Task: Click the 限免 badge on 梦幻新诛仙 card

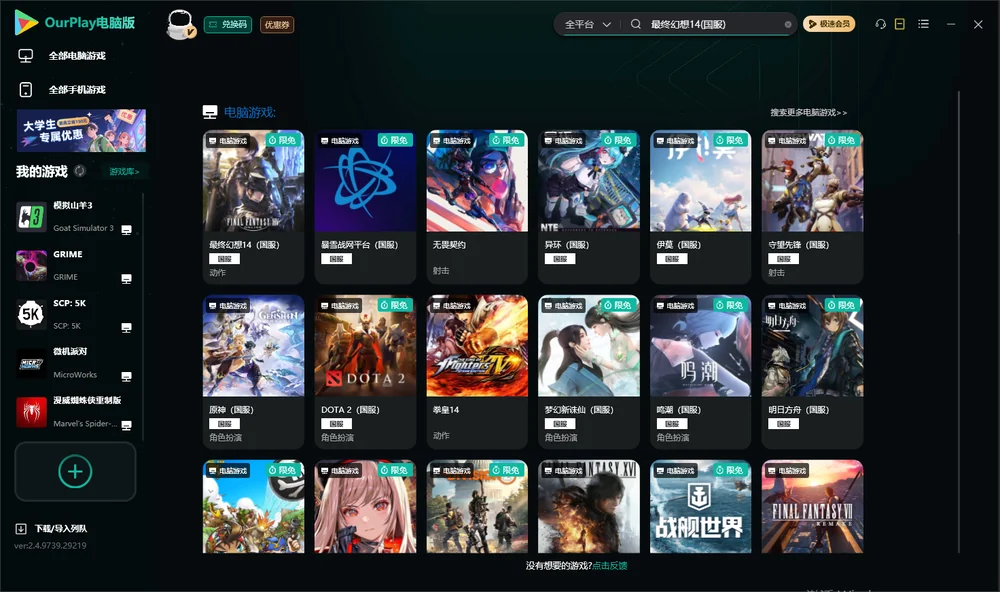Action: (x=619, y=306)
